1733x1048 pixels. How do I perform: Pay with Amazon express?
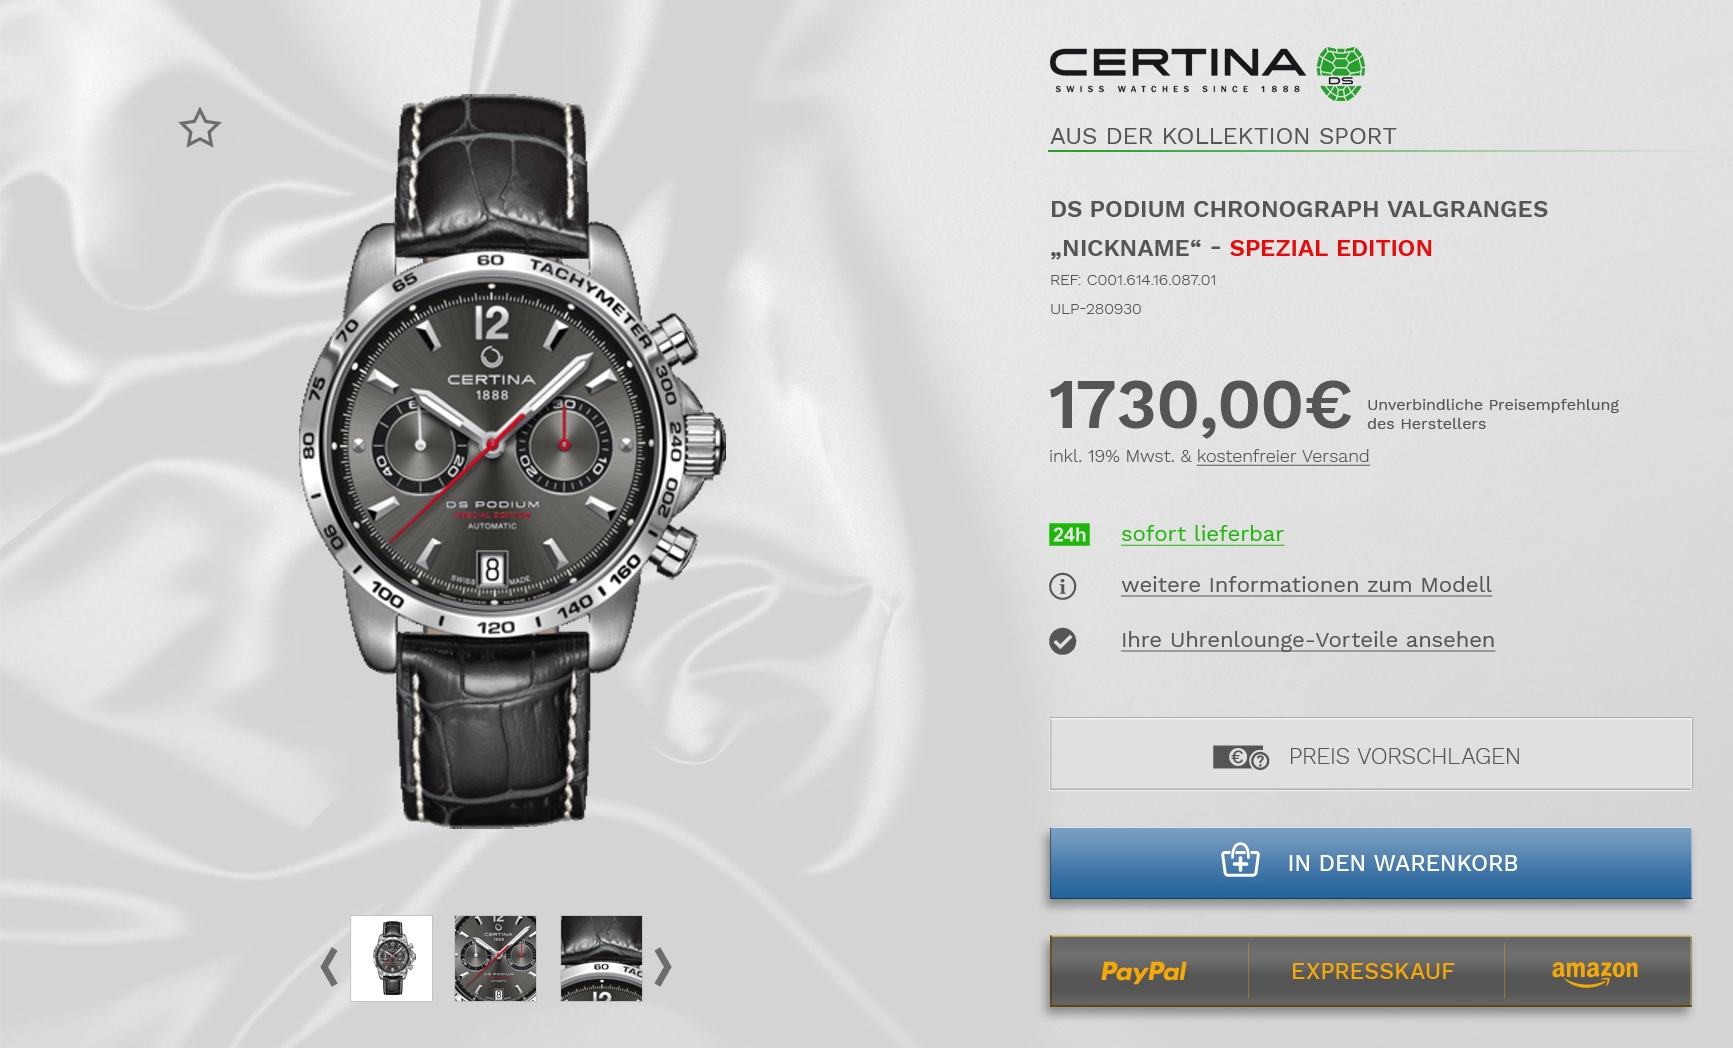[1596, 971]
